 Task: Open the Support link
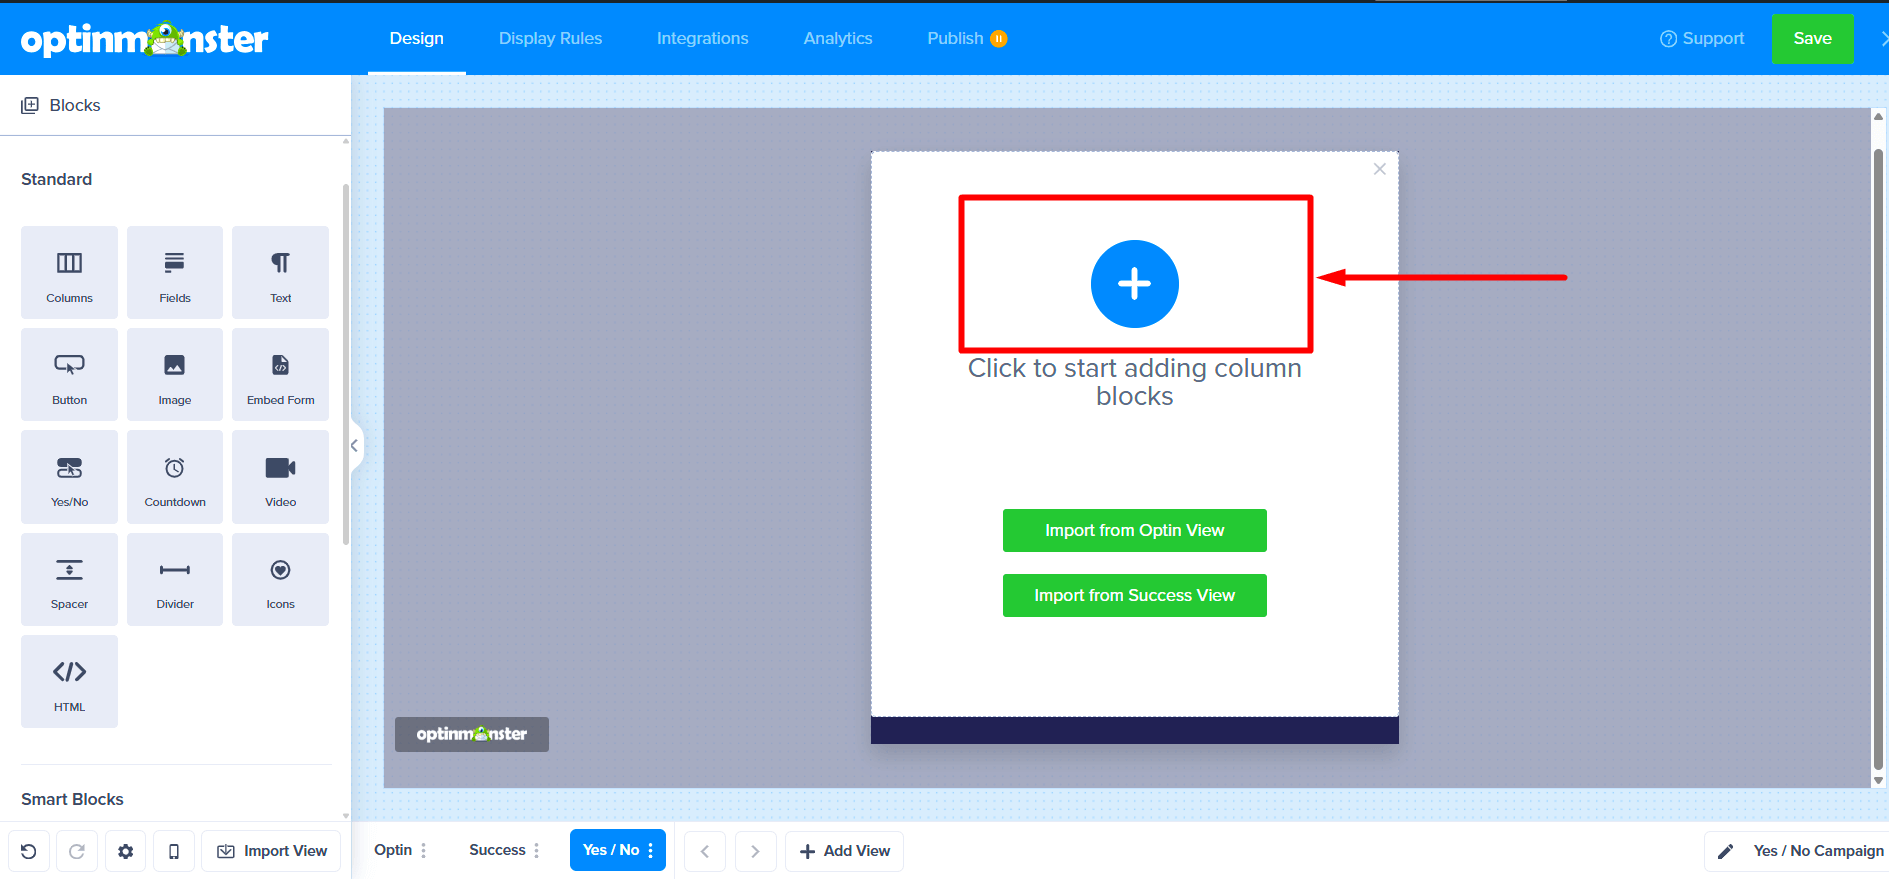click(x=1702, y=38)
